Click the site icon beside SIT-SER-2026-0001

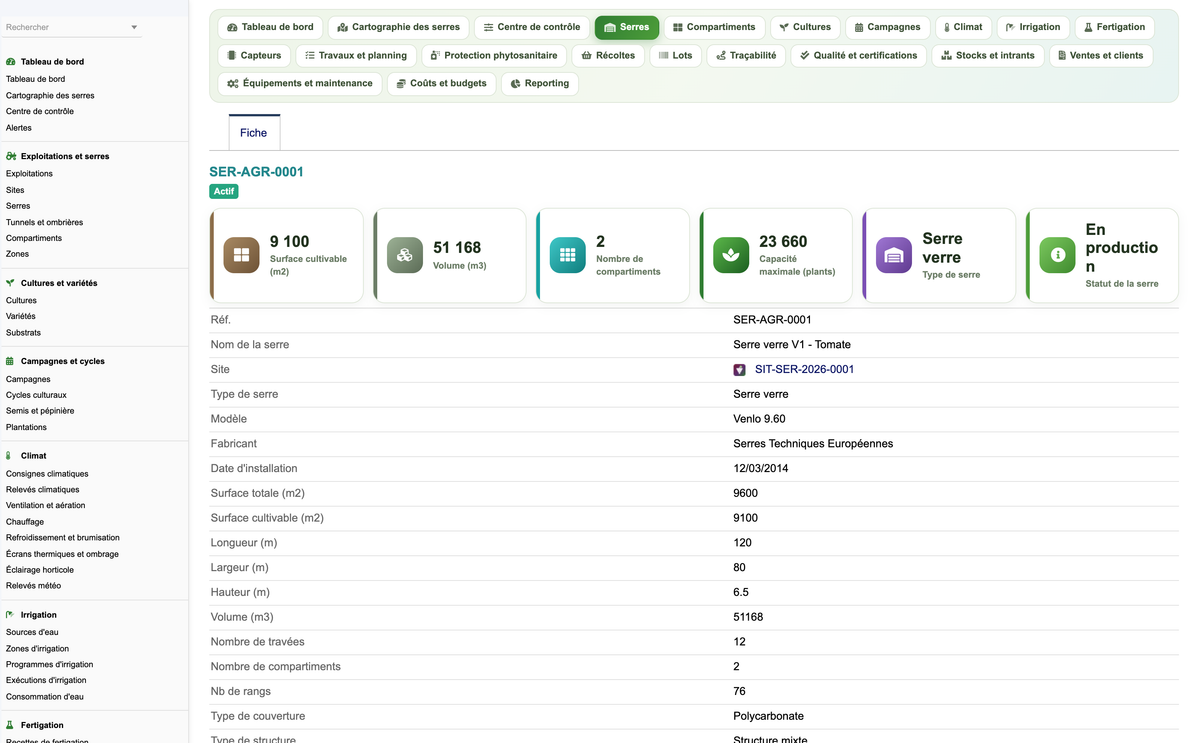coord(739,370)
